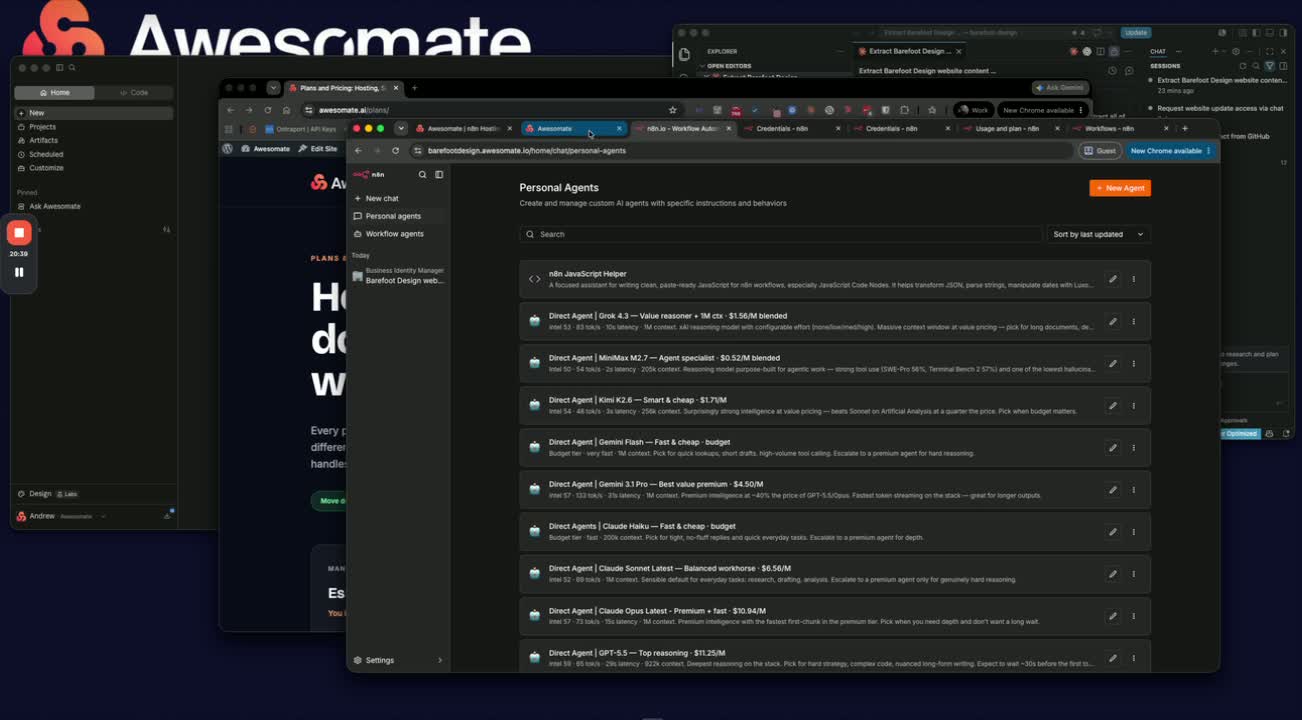Screen dimensions: 1302x720
Task: Edit the Gemini Flash Direct Agent
Action: 1113,448
